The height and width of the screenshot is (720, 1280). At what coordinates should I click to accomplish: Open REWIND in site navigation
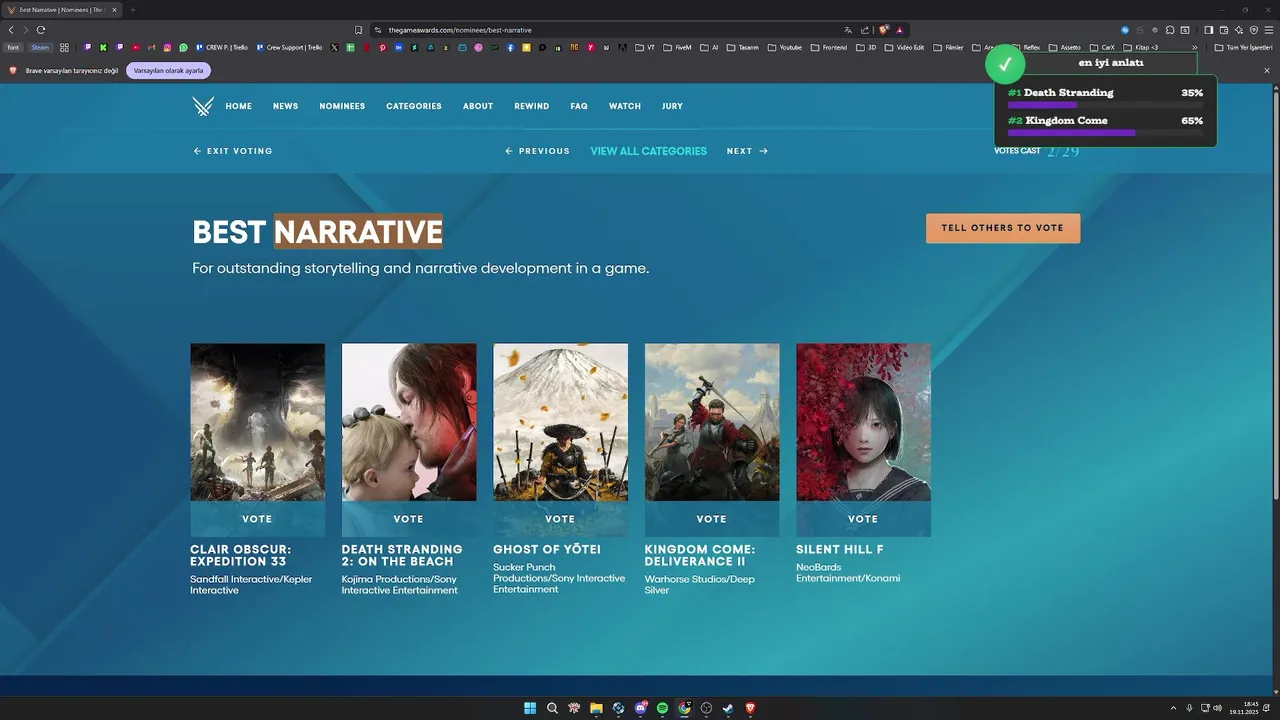[532, 106]
